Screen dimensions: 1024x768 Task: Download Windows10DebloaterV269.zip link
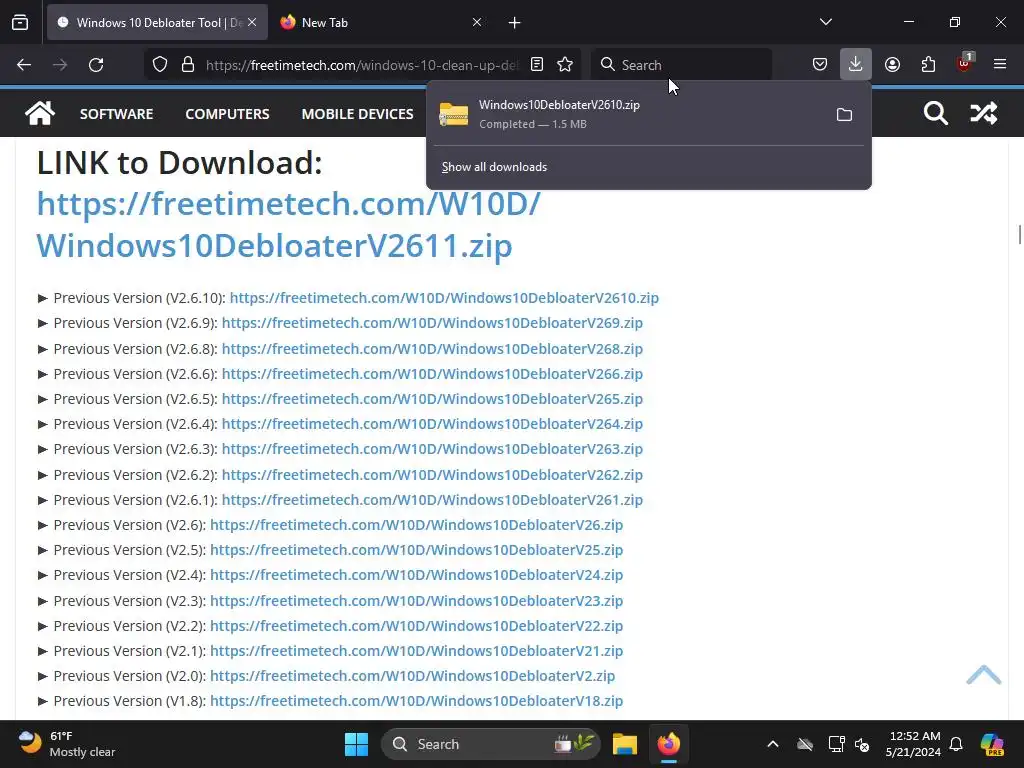coord(432,323)
